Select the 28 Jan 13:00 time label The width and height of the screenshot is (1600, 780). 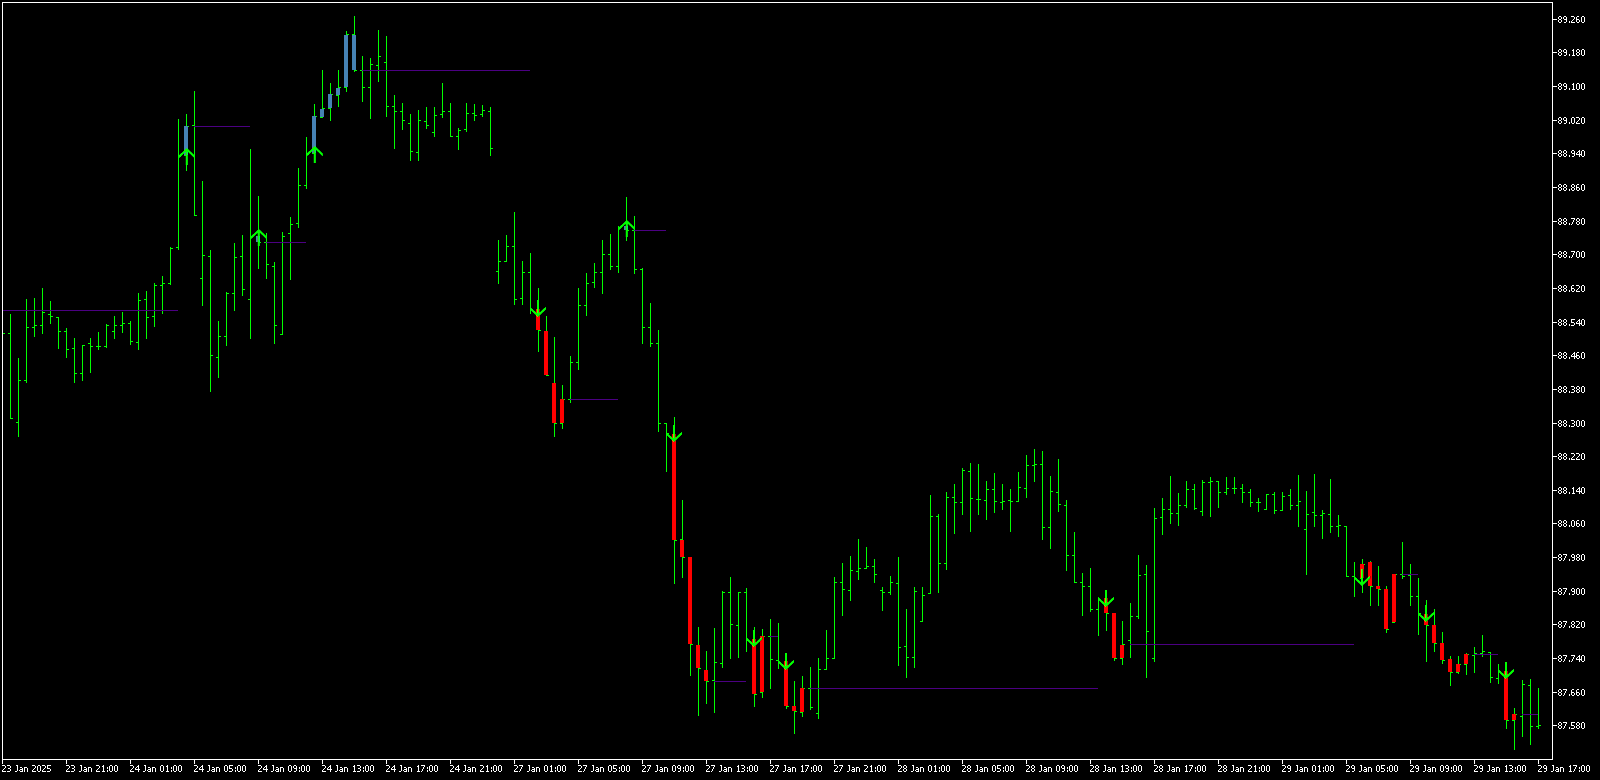[x=1116, y=769]
